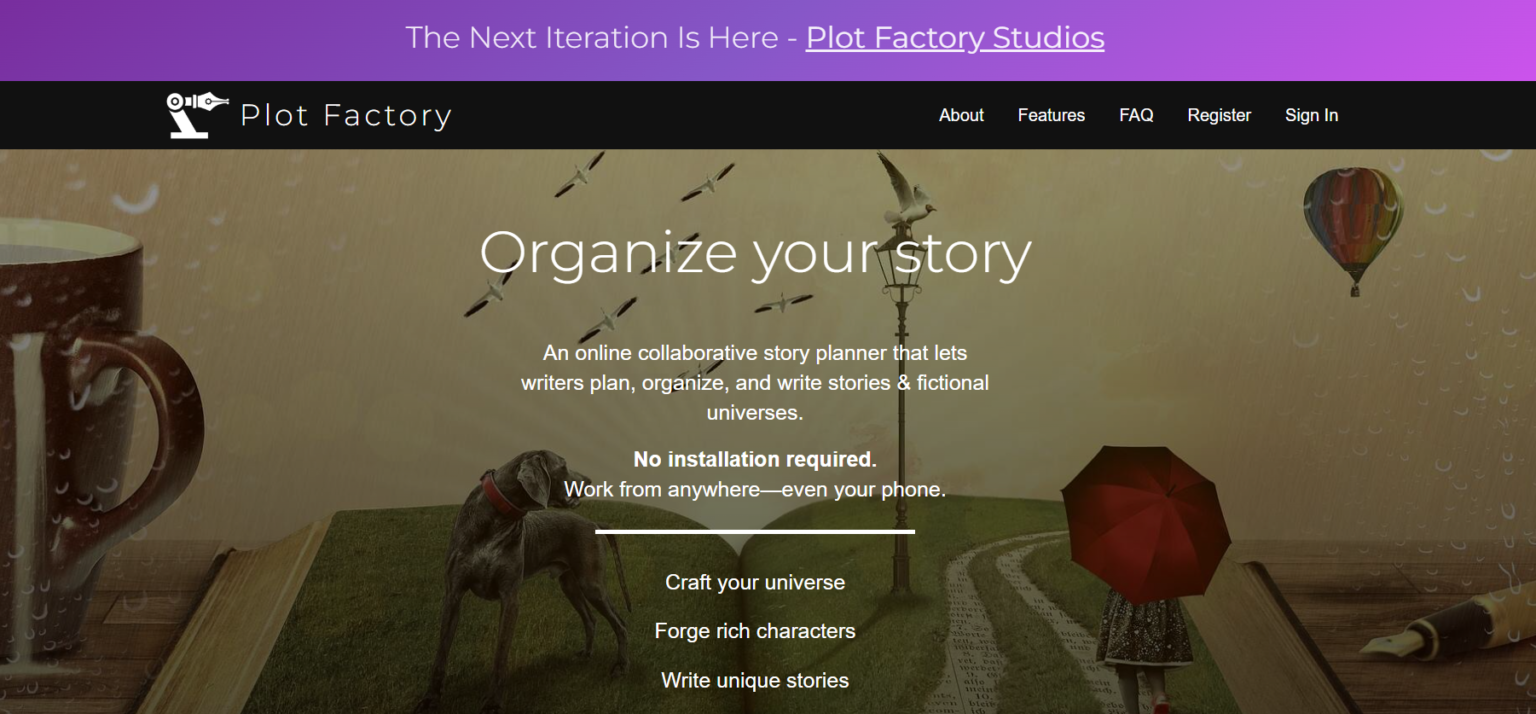This screenshot has height=714, width=1536.
Task: Open the Plot Factory Studios link
Action: click(x=954, y=37)
